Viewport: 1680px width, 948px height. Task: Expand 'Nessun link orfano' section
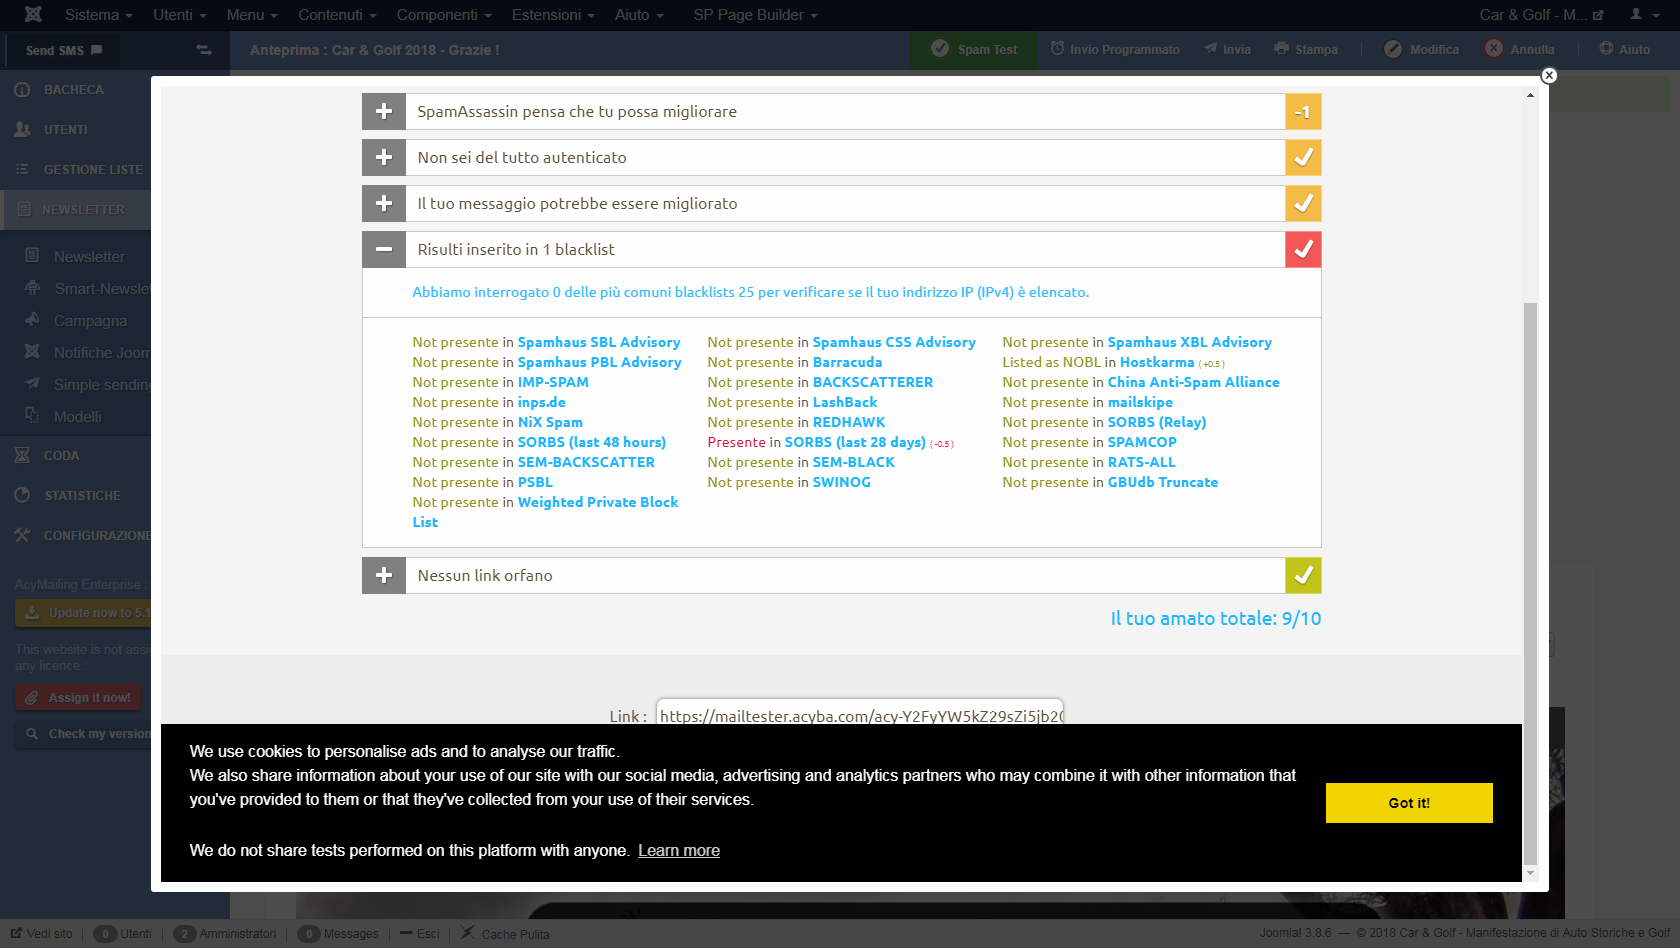384,576
